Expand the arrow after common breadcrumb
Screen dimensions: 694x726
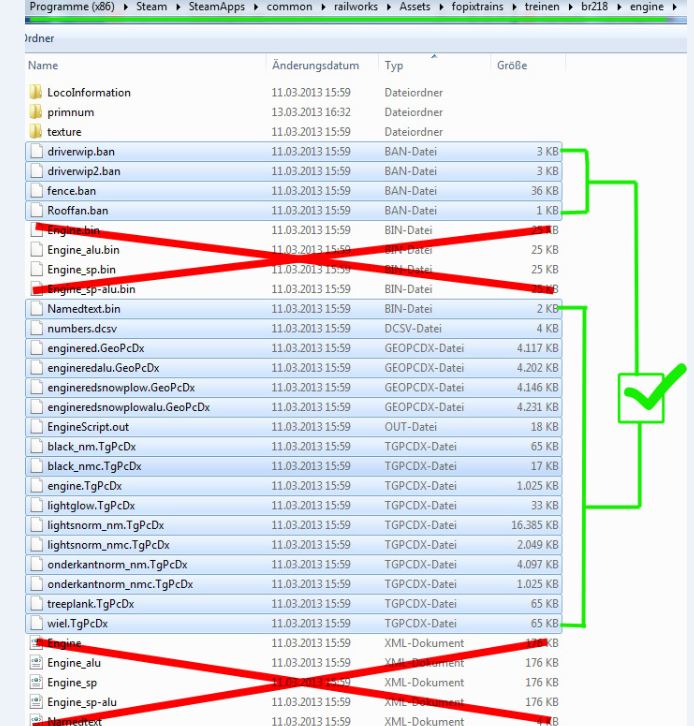tap(323, 7)
